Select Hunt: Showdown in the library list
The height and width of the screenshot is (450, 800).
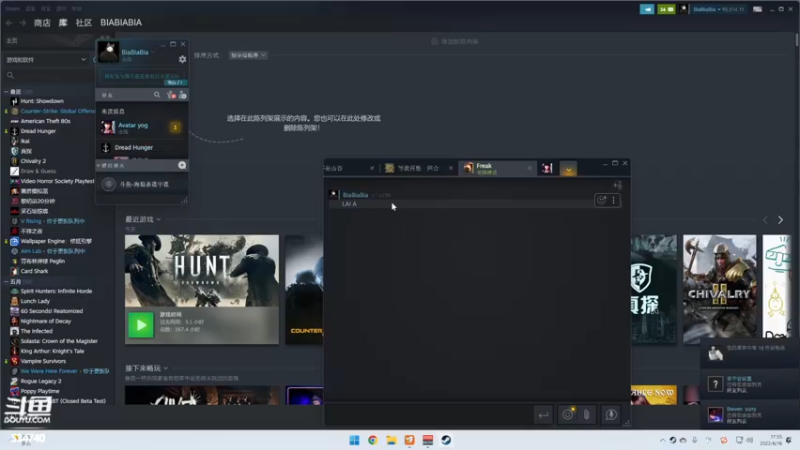pos(42,101)
